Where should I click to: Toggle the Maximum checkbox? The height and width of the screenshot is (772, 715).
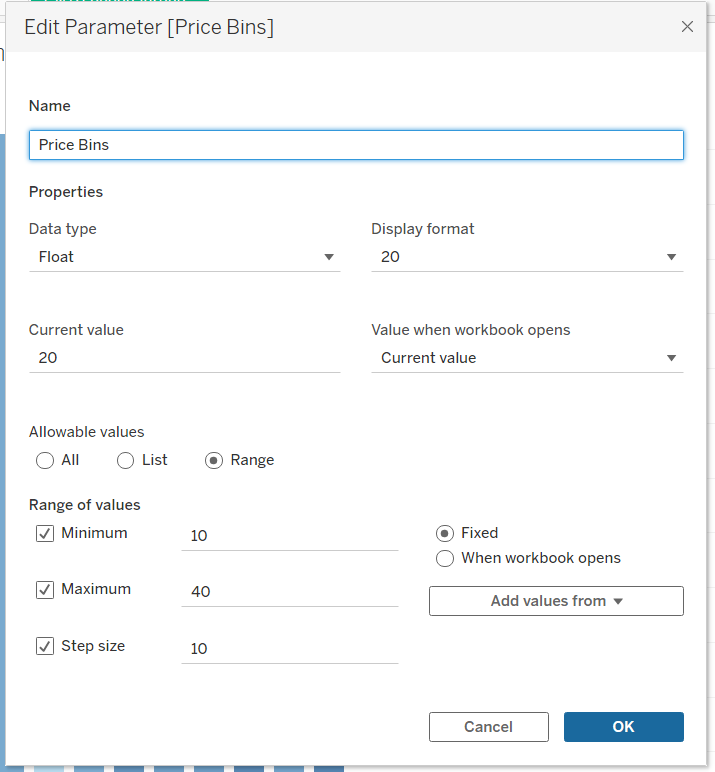[45, 590]
